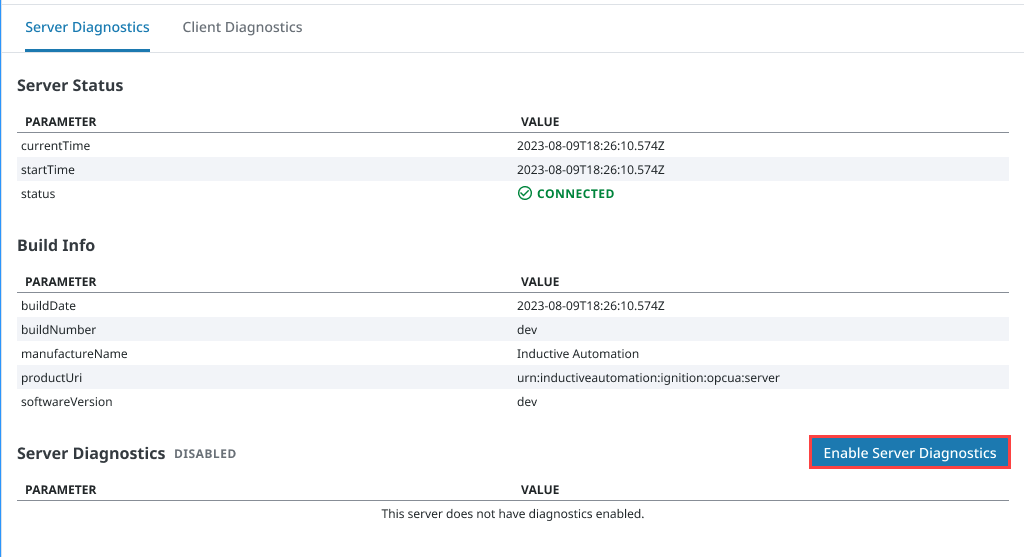The image size is (1024, 557).
Task: Click the startTime parameter name
Action: point(48,170)
